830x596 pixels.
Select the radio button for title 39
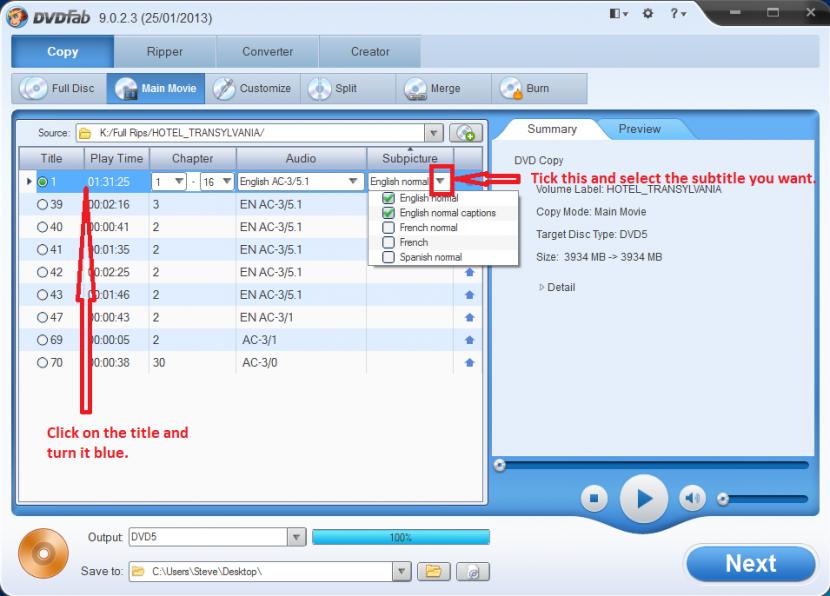42,204
